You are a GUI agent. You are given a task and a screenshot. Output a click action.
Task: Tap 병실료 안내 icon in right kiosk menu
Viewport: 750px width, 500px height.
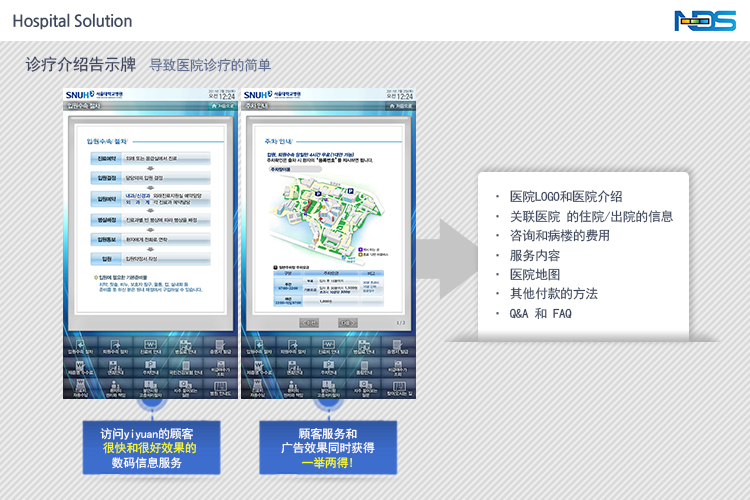pyautogui.click(x=361, y=349)
